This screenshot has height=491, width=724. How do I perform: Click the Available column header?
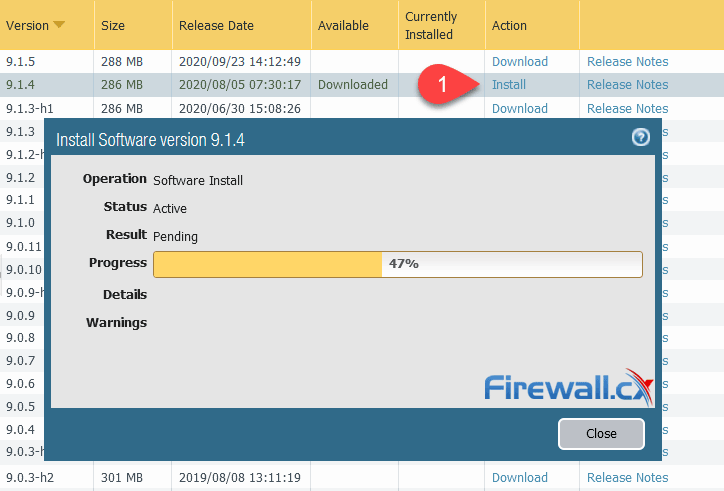(343, 25)
